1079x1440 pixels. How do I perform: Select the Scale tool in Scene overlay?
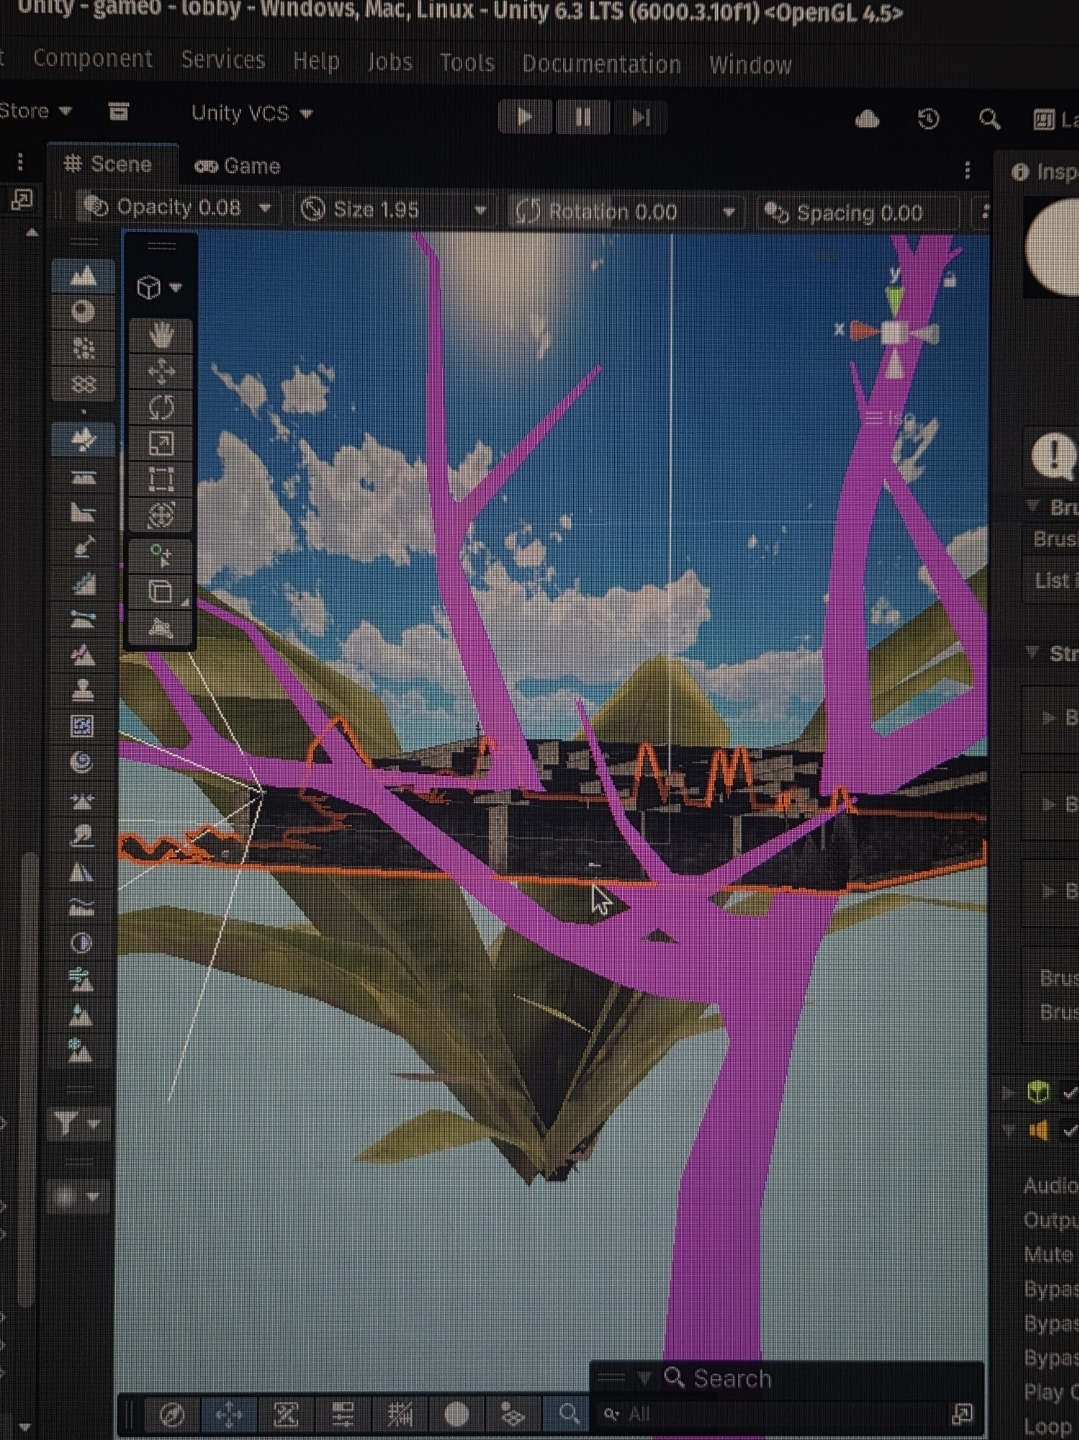161,443
